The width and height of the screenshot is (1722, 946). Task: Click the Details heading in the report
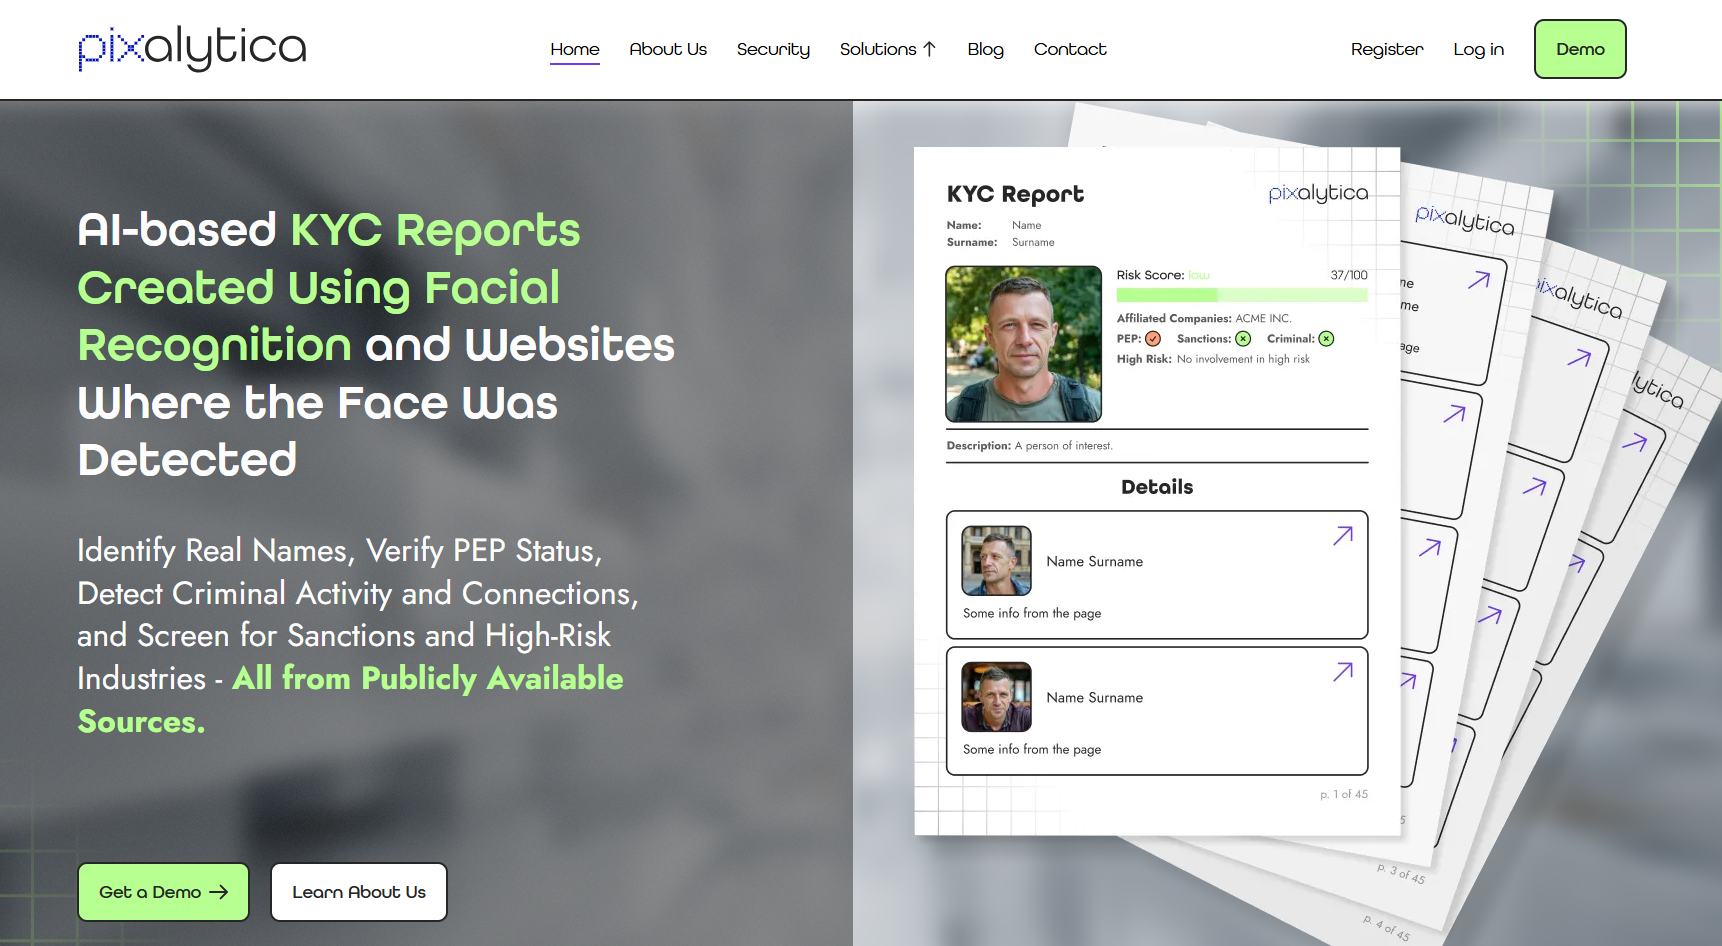click(1157, 487)
